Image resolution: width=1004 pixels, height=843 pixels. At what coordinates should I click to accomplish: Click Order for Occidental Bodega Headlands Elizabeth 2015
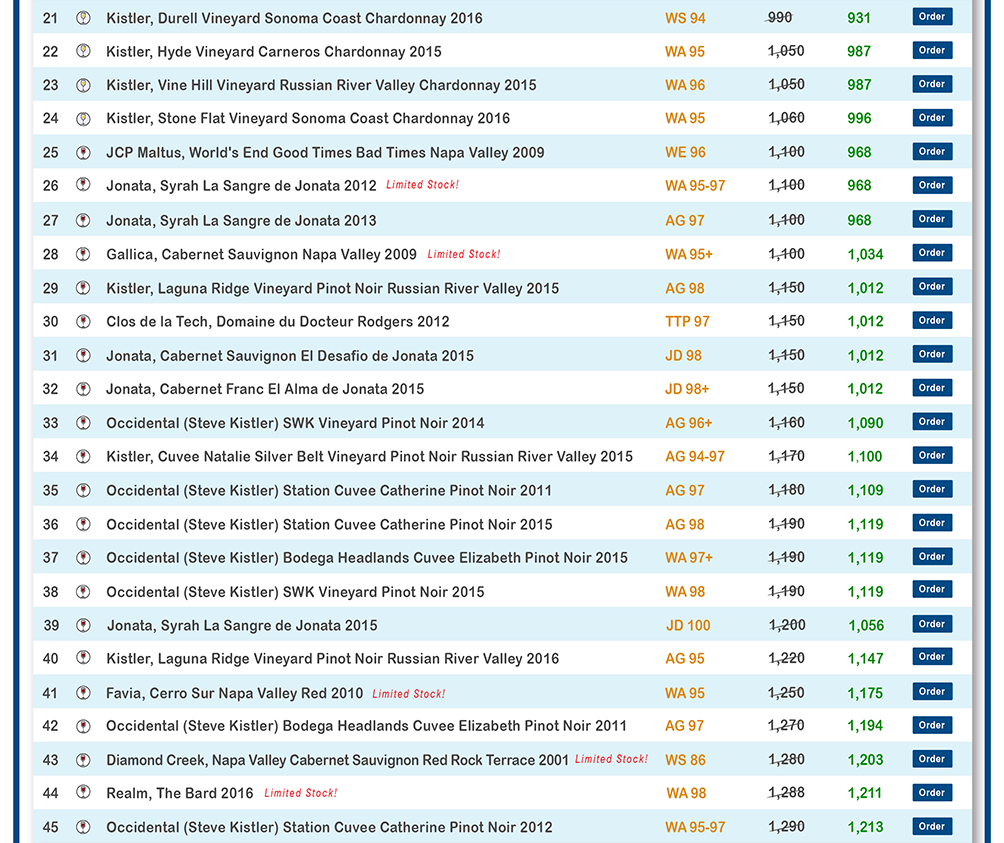tap(932, 556)
